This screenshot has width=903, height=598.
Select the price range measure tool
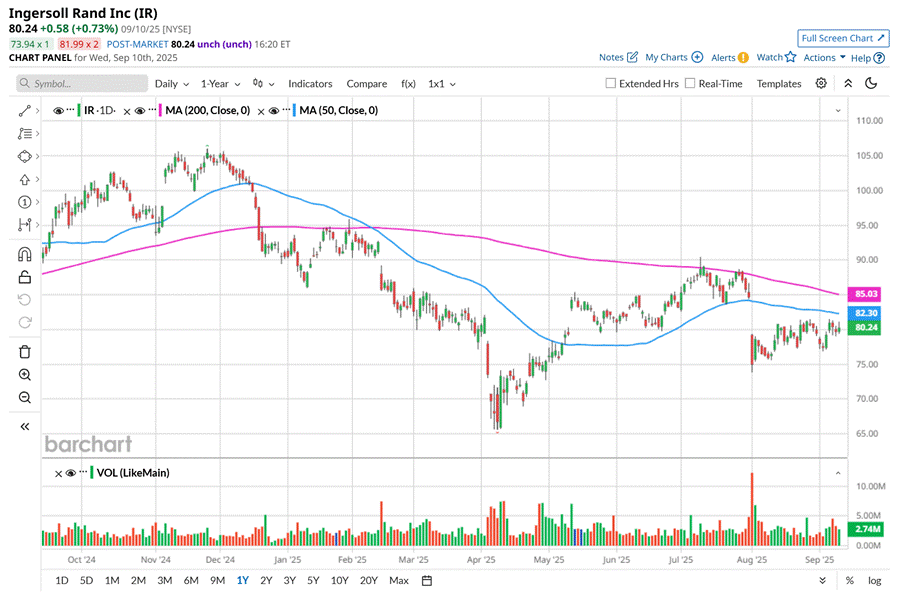point(24,225)
